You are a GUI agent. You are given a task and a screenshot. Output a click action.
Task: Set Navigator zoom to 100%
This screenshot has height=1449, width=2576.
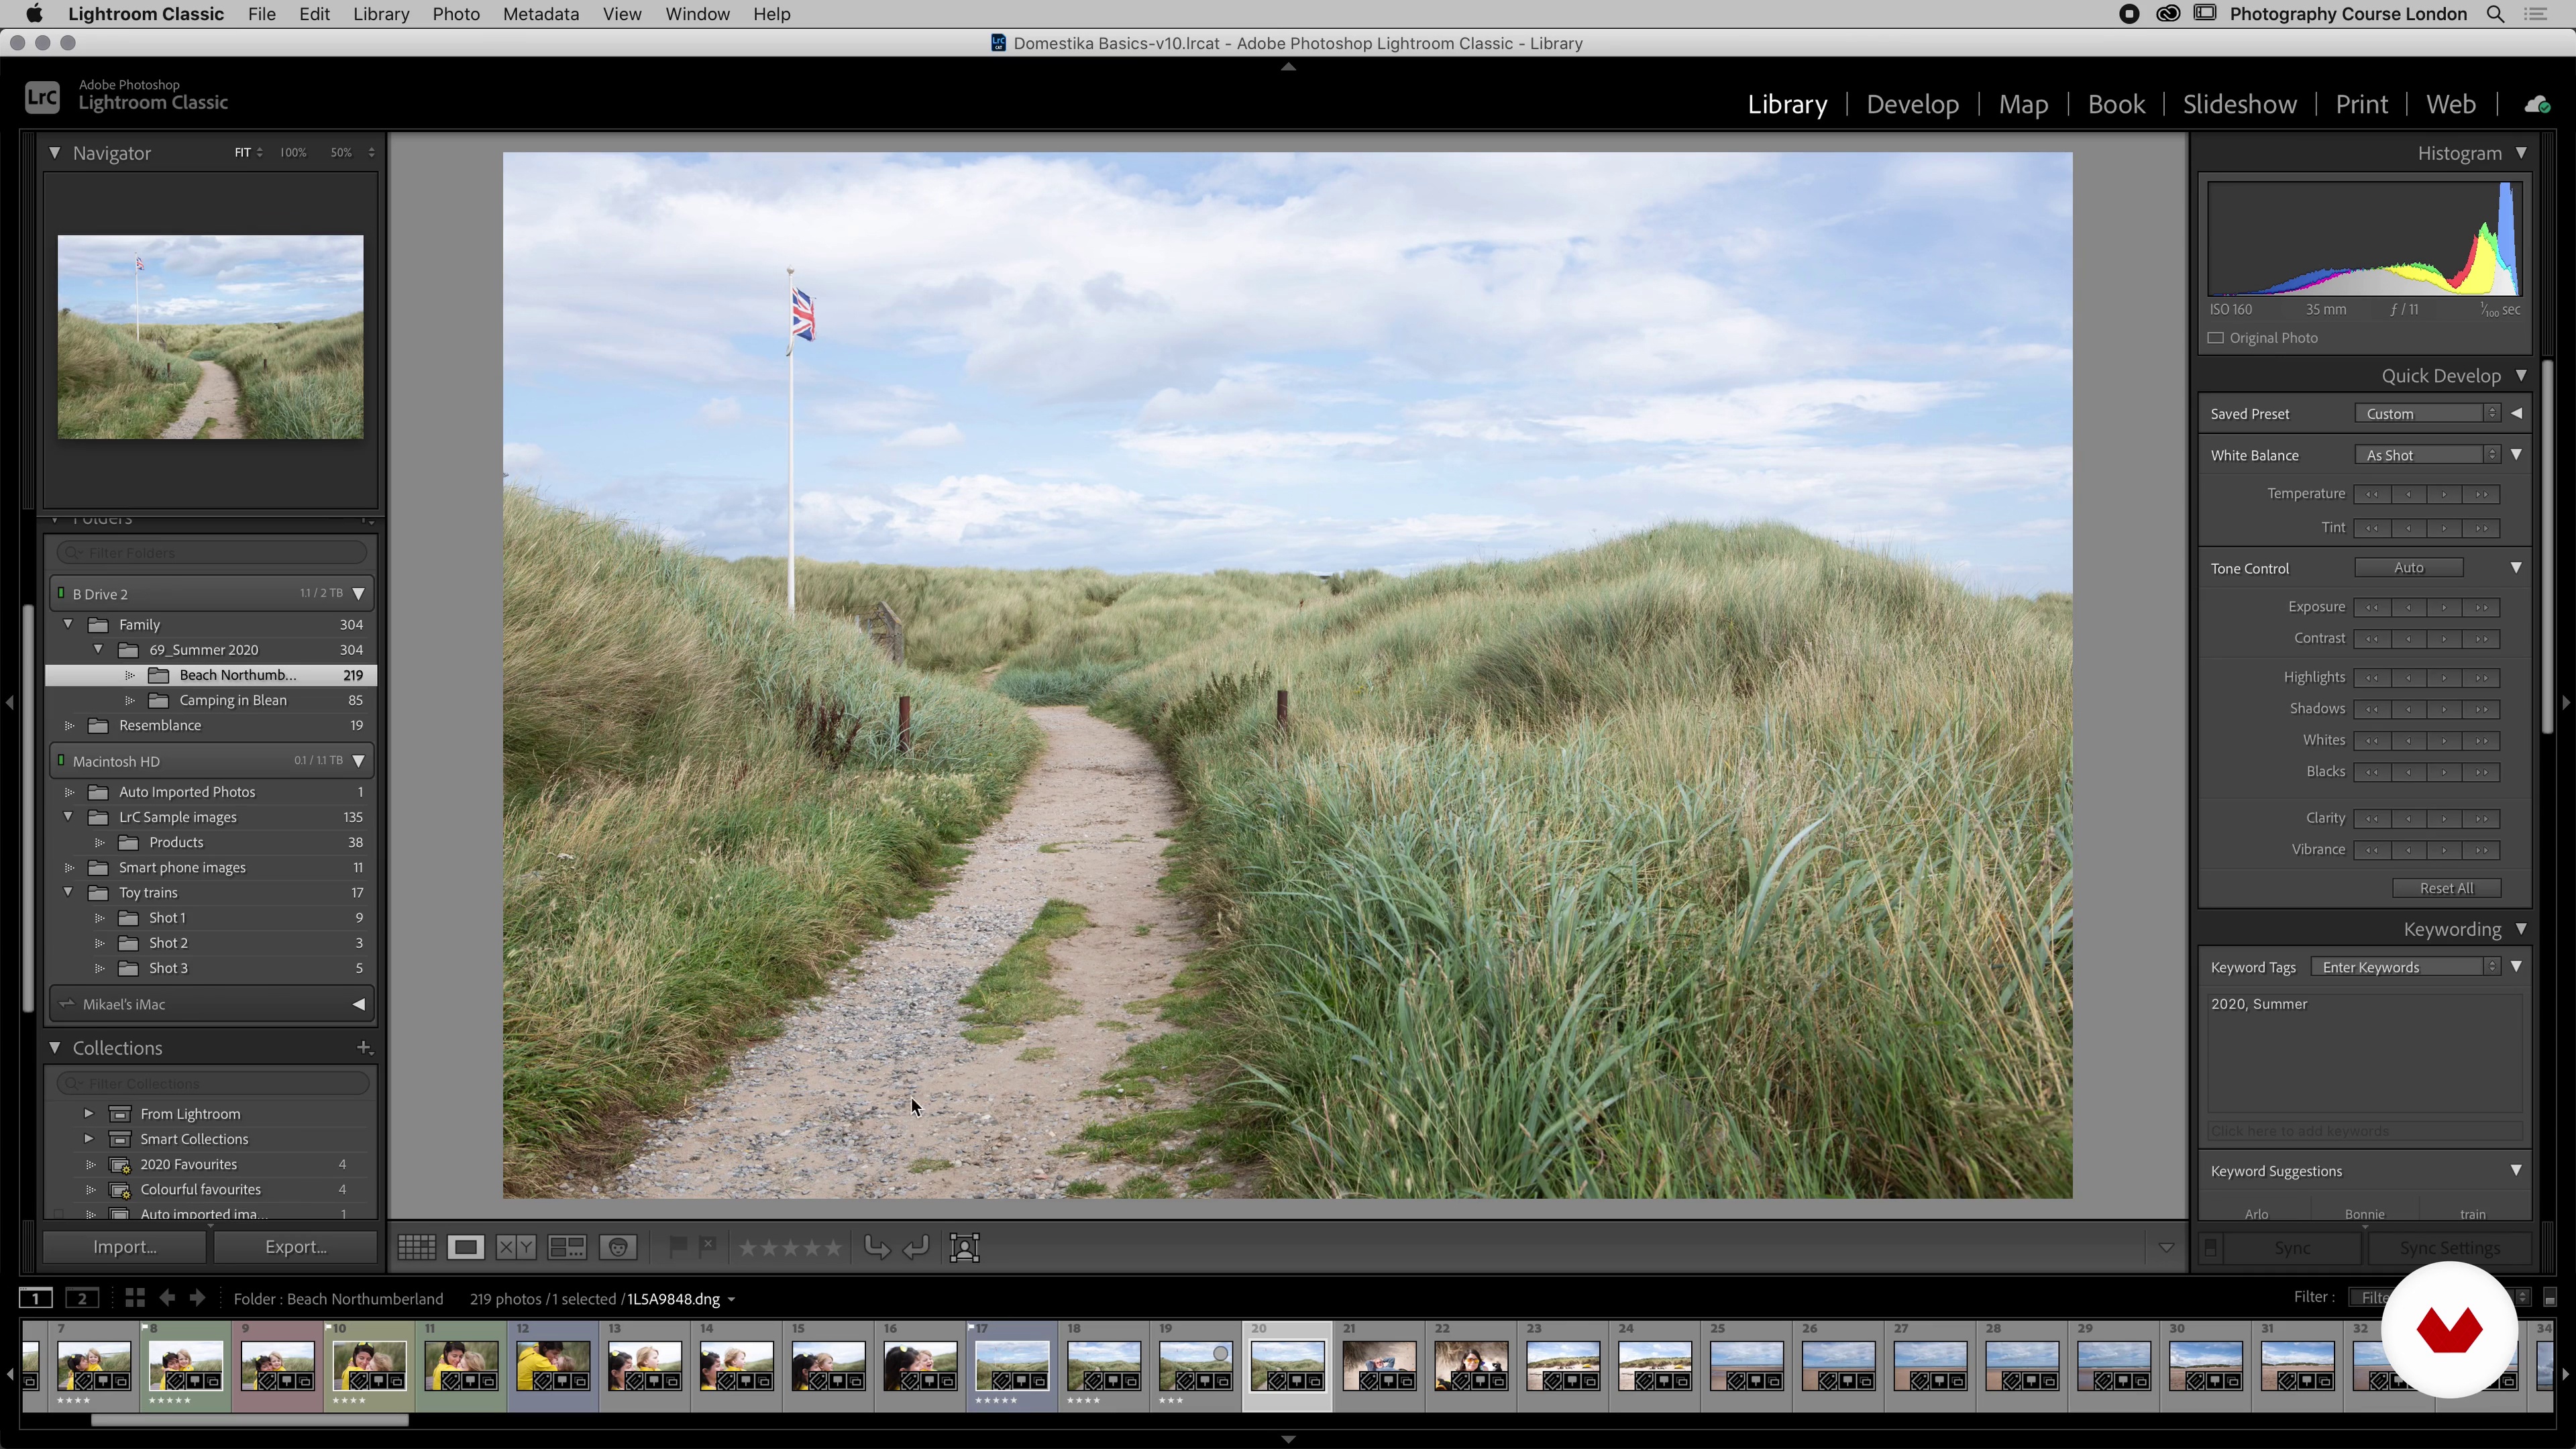293,152
